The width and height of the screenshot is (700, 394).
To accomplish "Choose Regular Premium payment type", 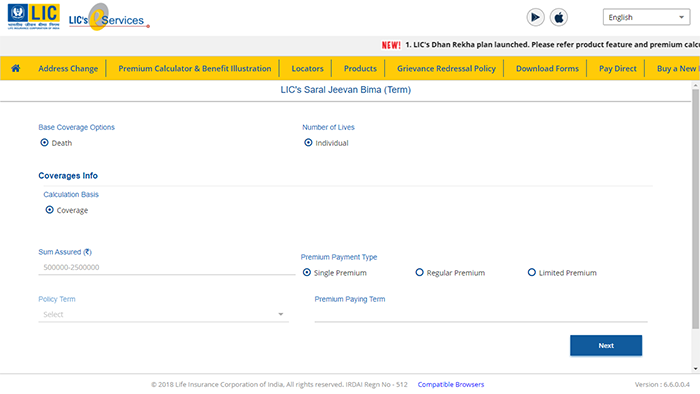I will coord(419,272).
